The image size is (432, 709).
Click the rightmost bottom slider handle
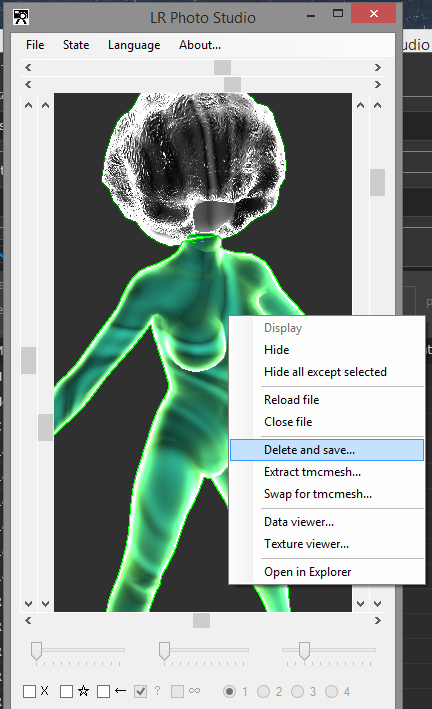(x=304, y=651)
